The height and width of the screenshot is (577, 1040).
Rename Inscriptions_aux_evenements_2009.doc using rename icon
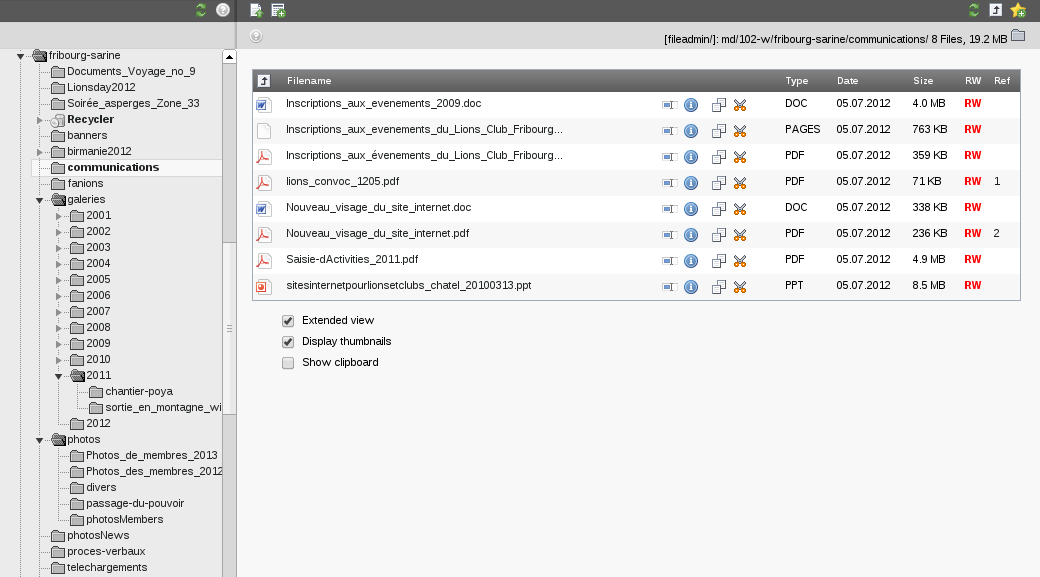coord(669,105)
